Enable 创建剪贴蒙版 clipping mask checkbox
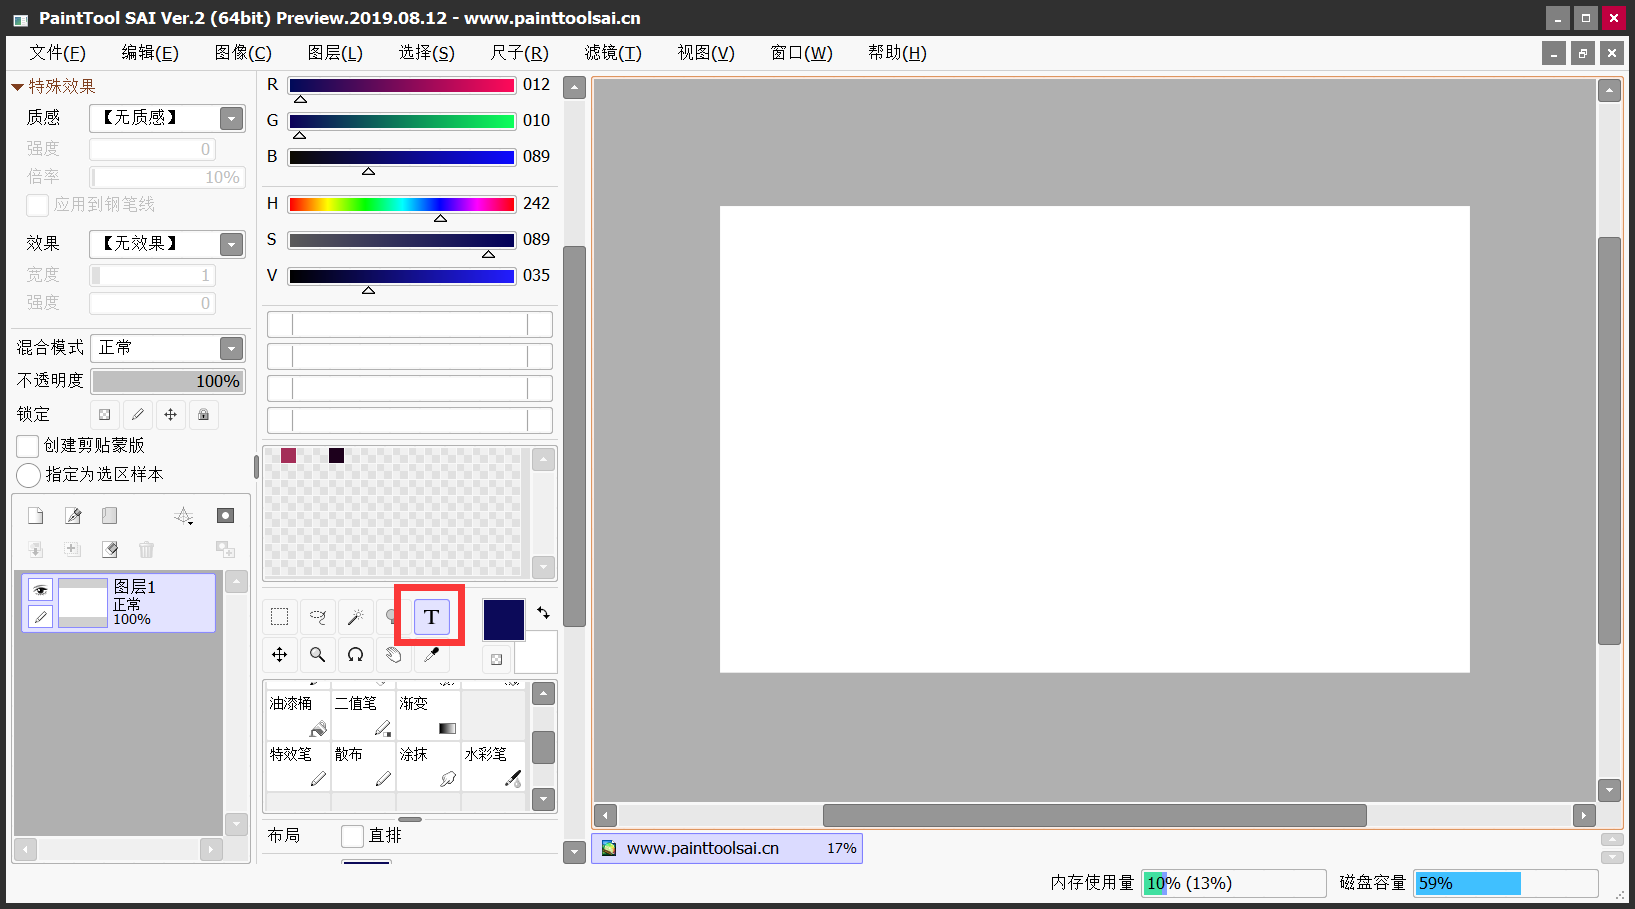This screenshot has height=909, width=1635. coord(28,446)
